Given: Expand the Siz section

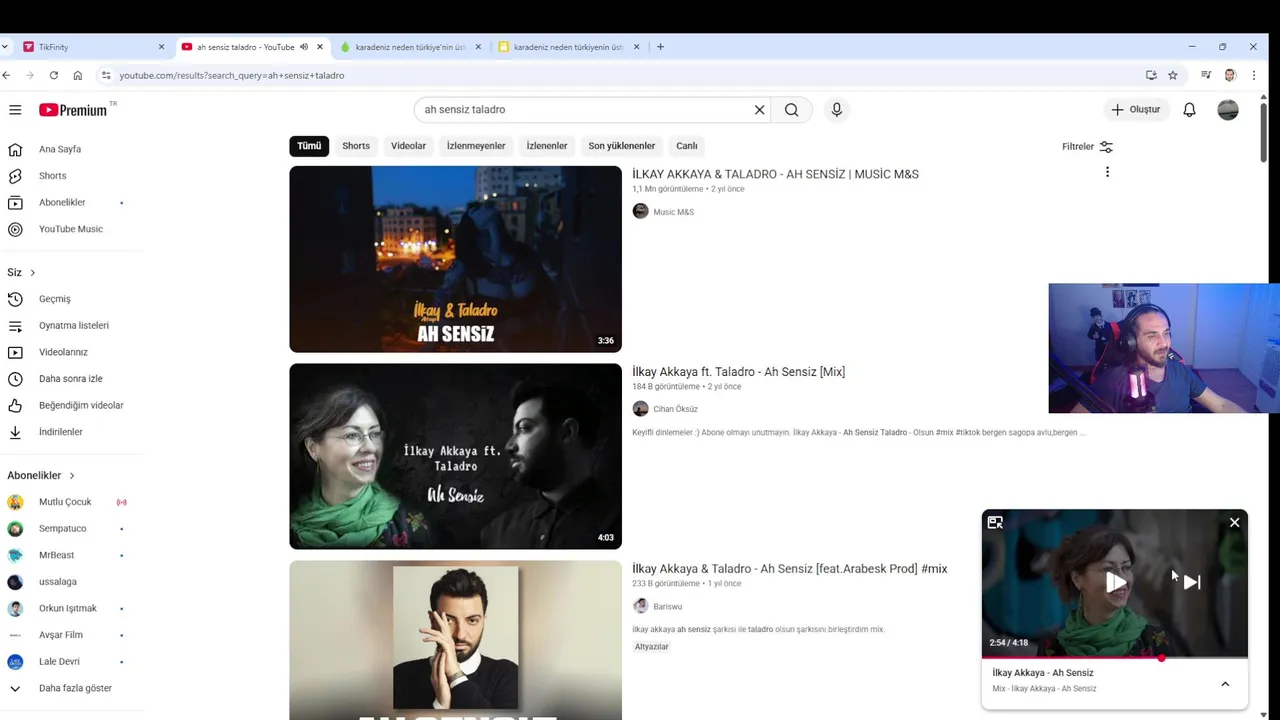Looking at the screenshot, I should [x=22, y=272].
